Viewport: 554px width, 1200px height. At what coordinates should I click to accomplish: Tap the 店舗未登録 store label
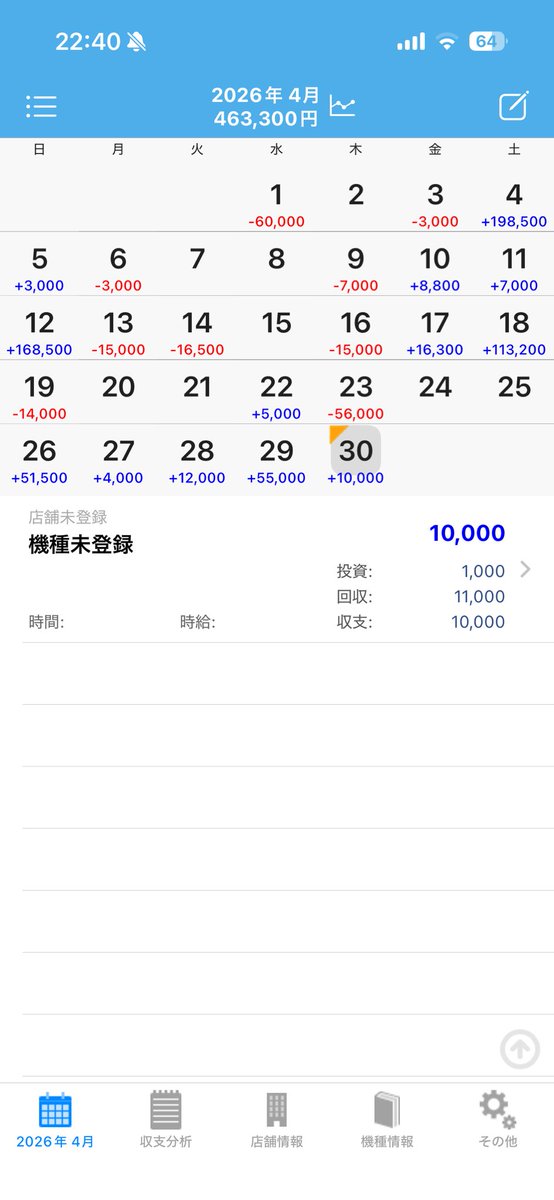68,517
